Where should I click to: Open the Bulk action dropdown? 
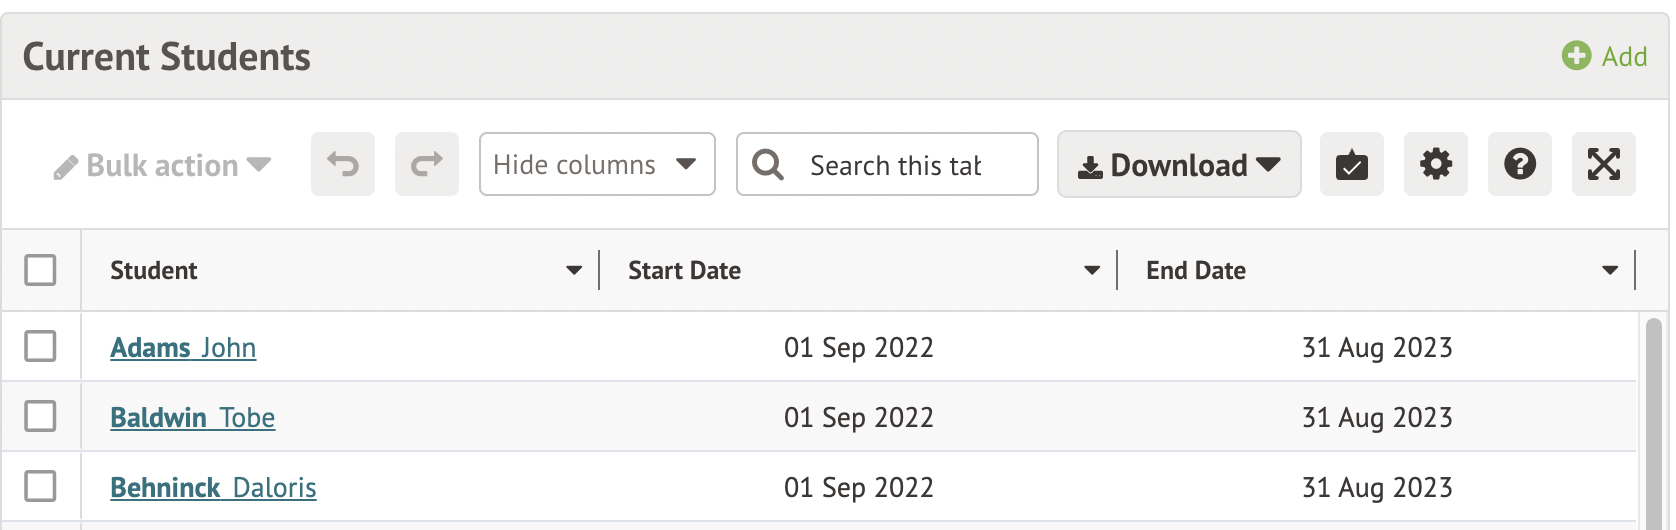pos(163,165)
